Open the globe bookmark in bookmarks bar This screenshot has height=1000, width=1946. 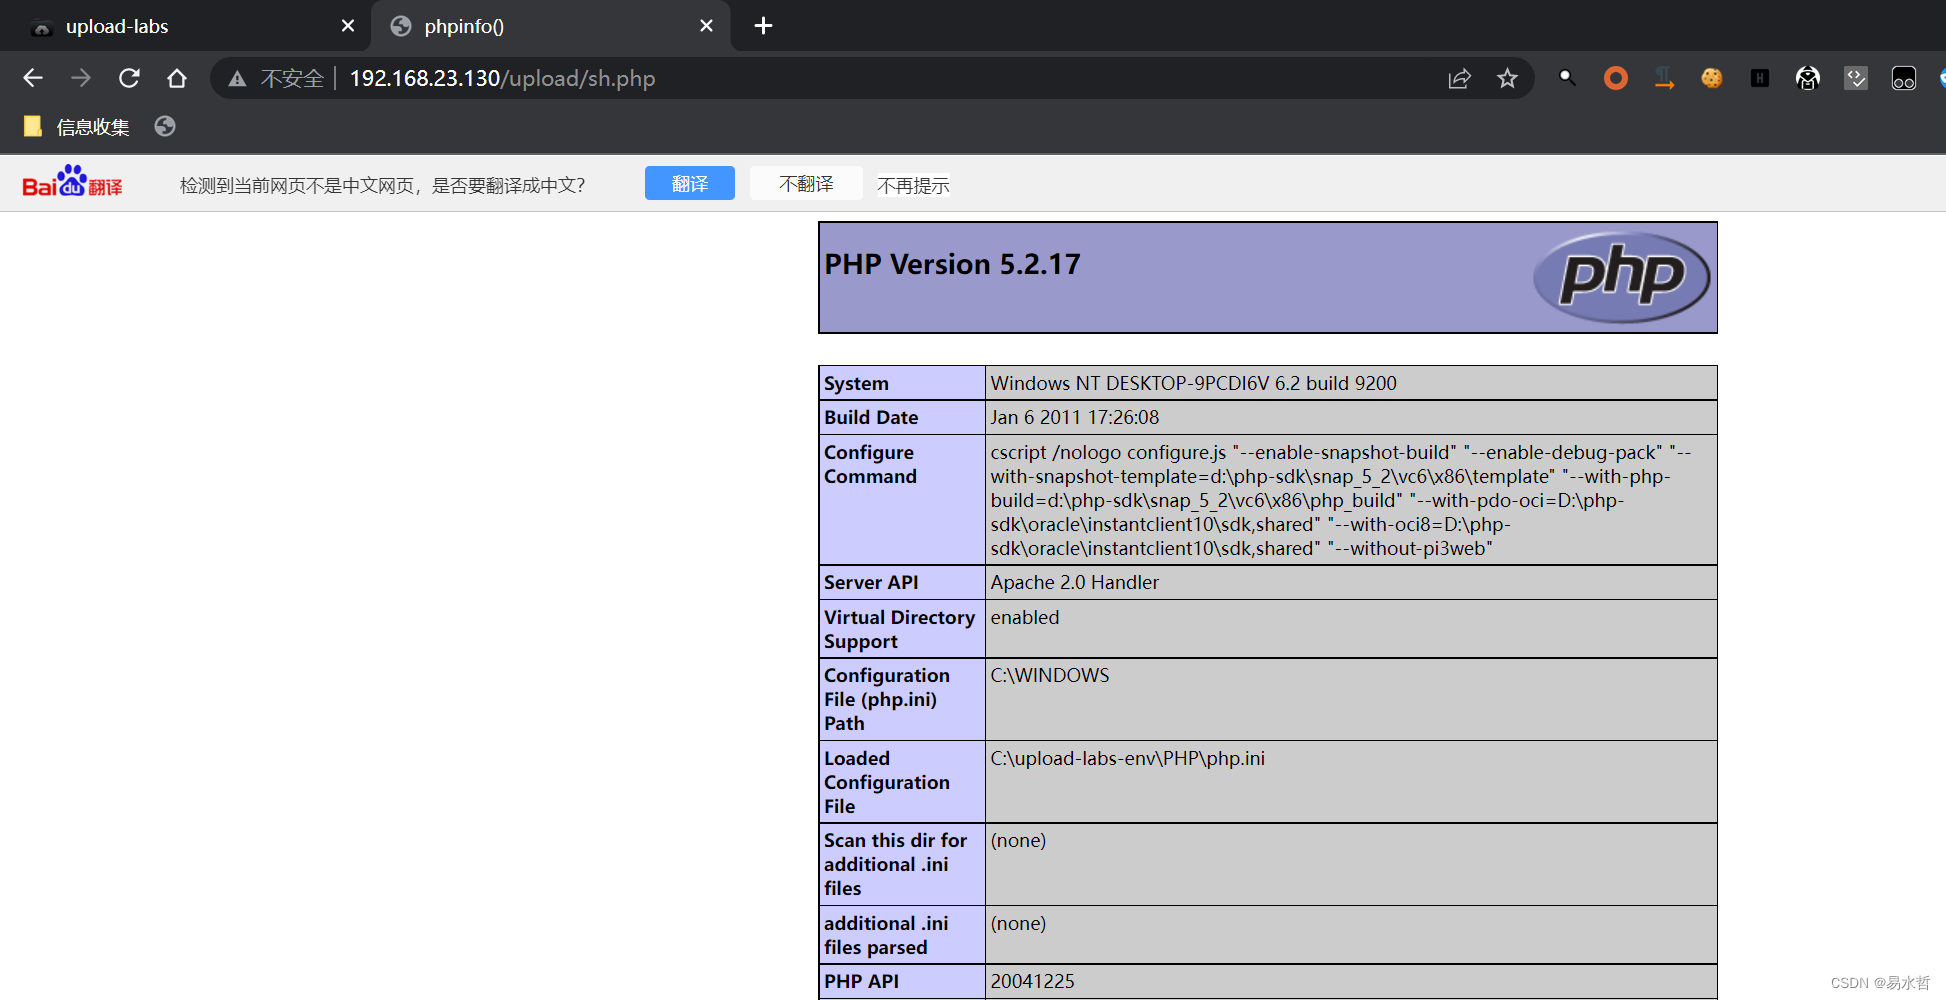point(165,126)
